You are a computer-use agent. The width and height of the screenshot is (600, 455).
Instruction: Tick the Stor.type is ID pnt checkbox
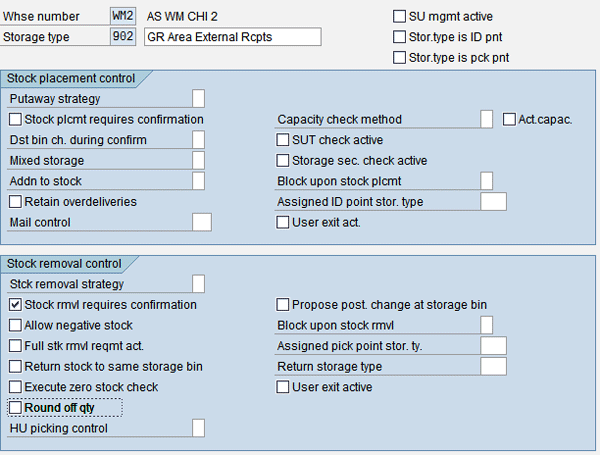(399, 37)
